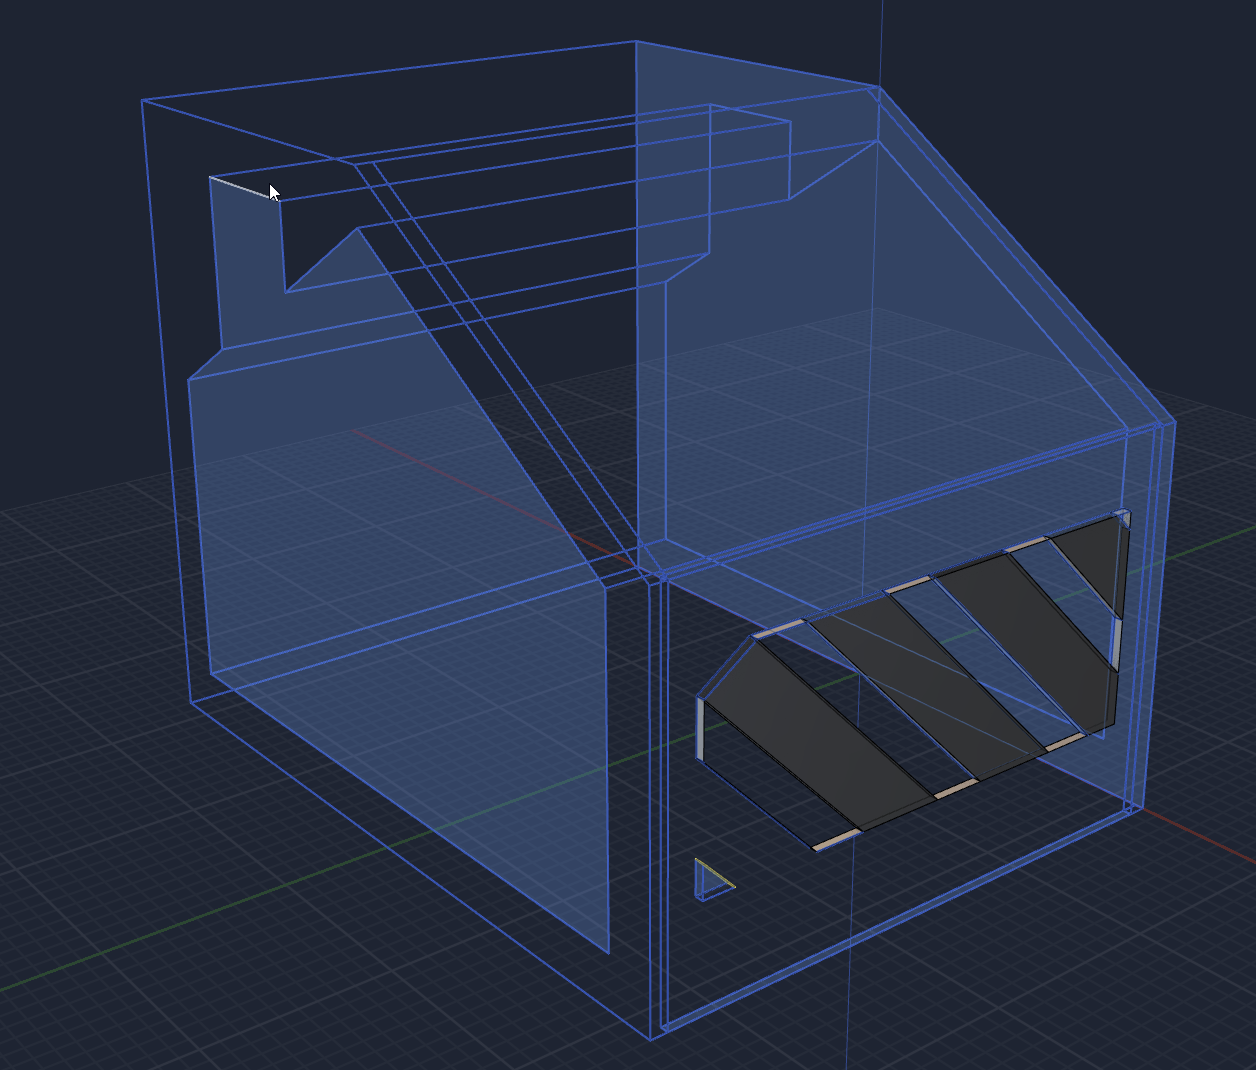Select the tan segment at window's bottom-left corner
The width and height of the screenshot is (1256, 1070).
[x=835, y=840]
